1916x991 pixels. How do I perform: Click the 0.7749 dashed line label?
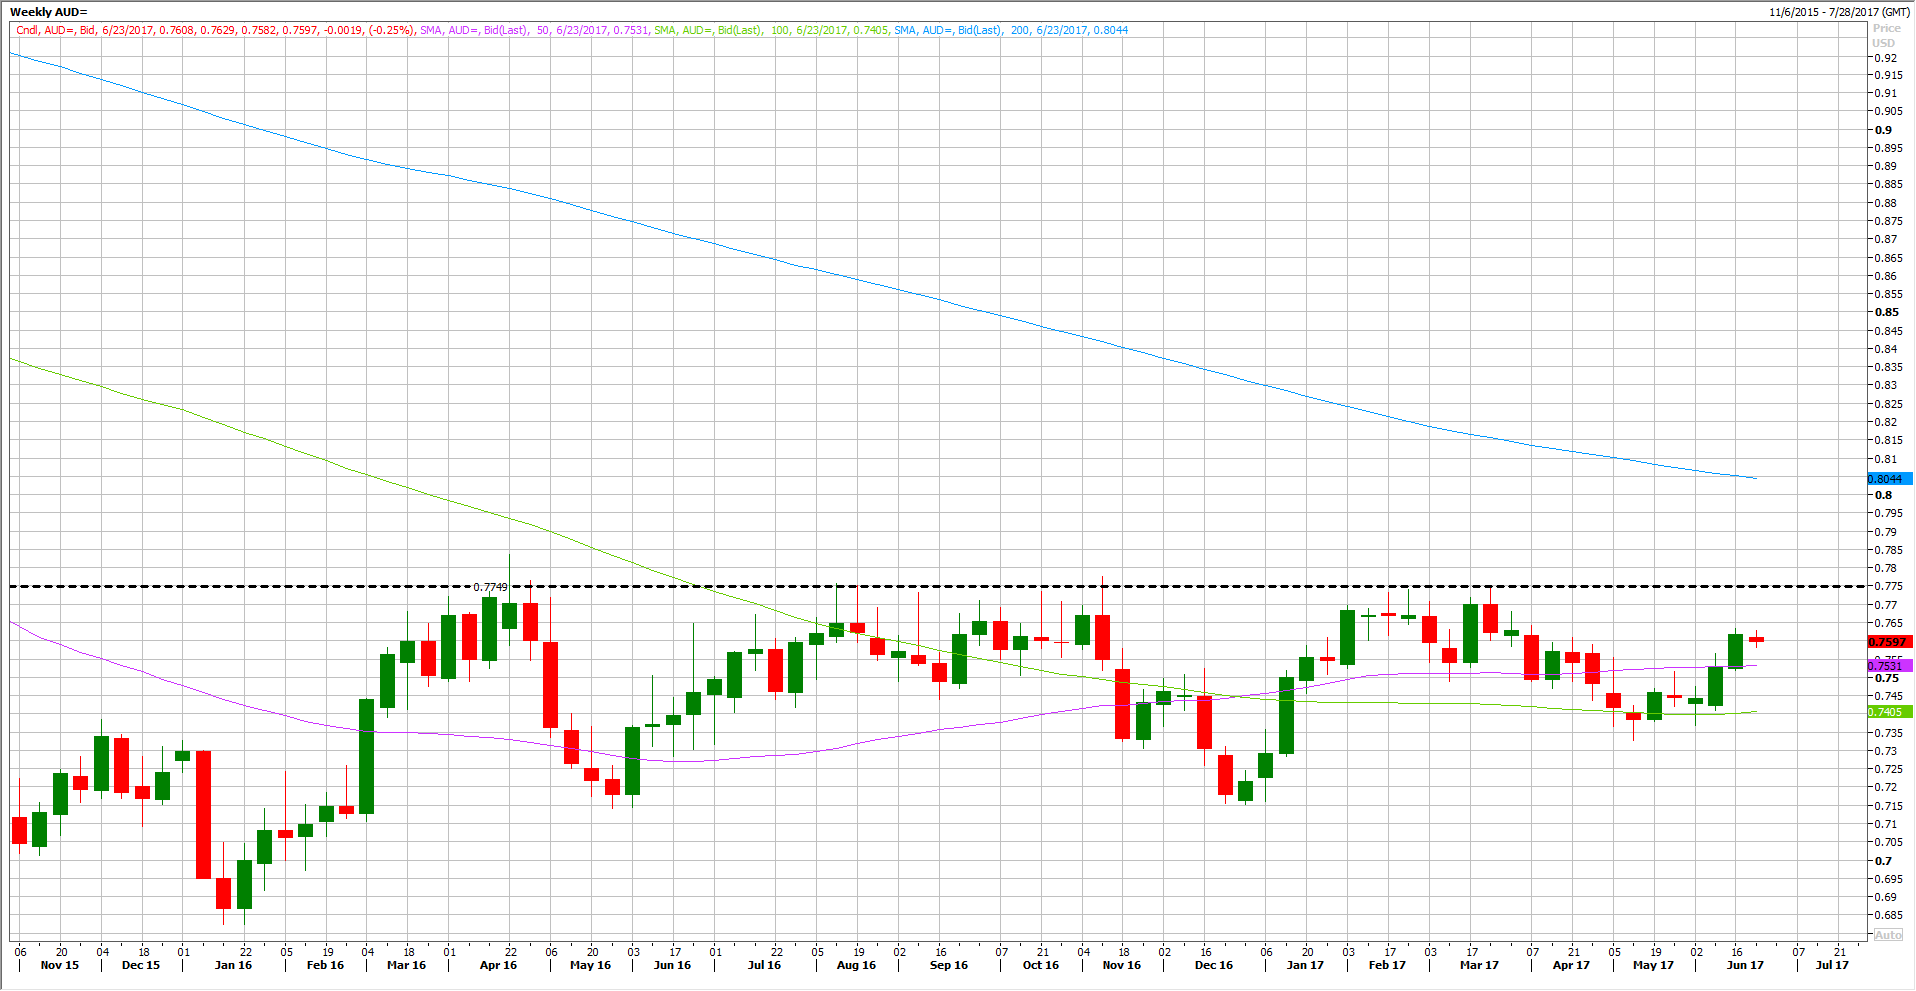pos(490,587)
